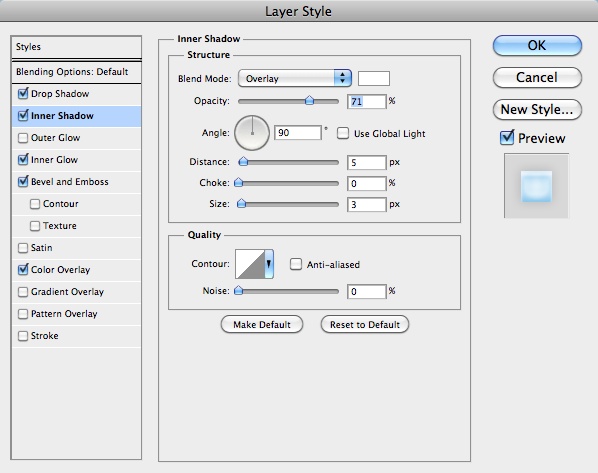Click the Distance px input field

[367, 162]
